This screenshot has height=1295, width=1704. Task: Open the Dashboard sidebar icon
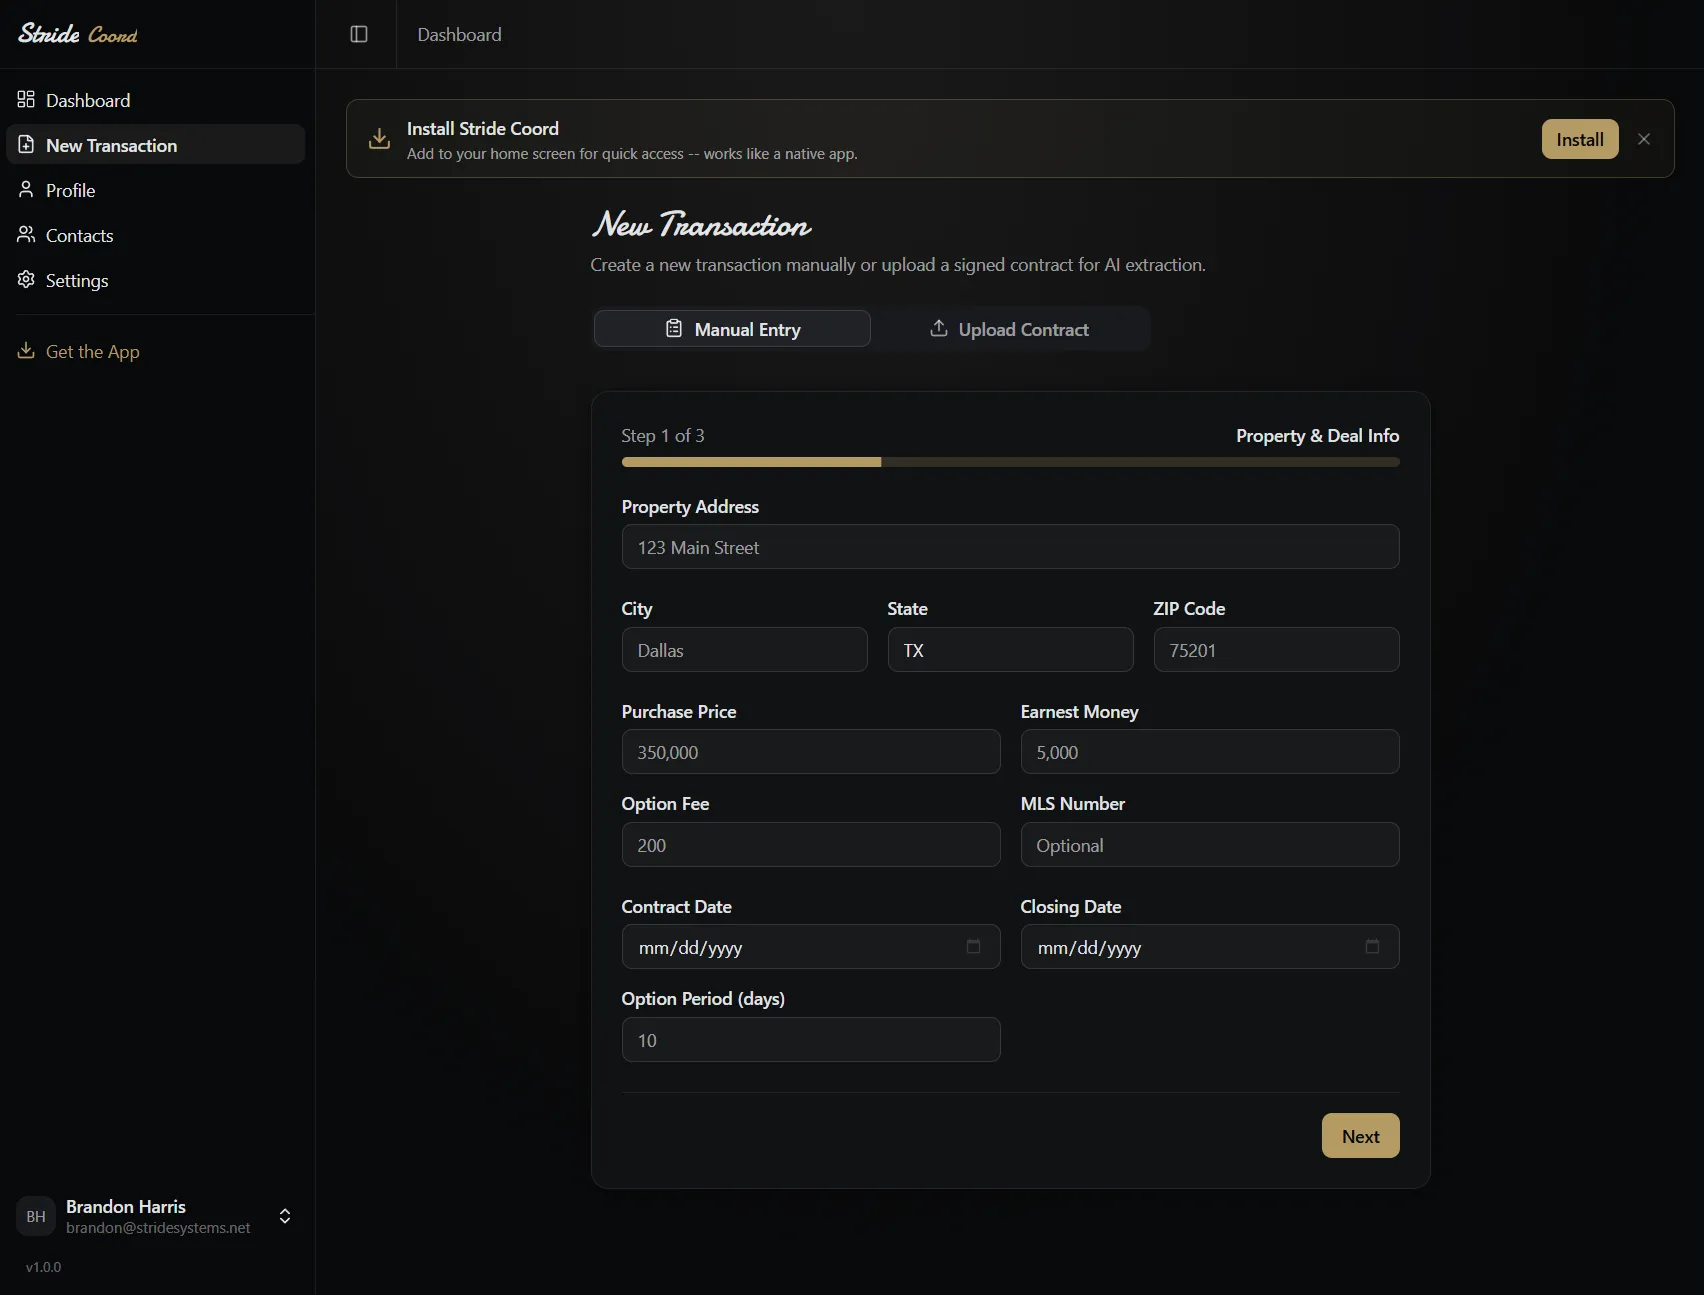coord(25,99)
